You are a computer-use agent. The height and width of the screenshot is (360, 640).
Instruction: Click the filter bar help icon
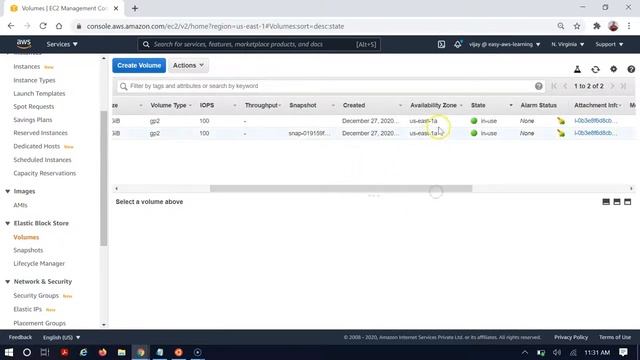click(538, 86)
